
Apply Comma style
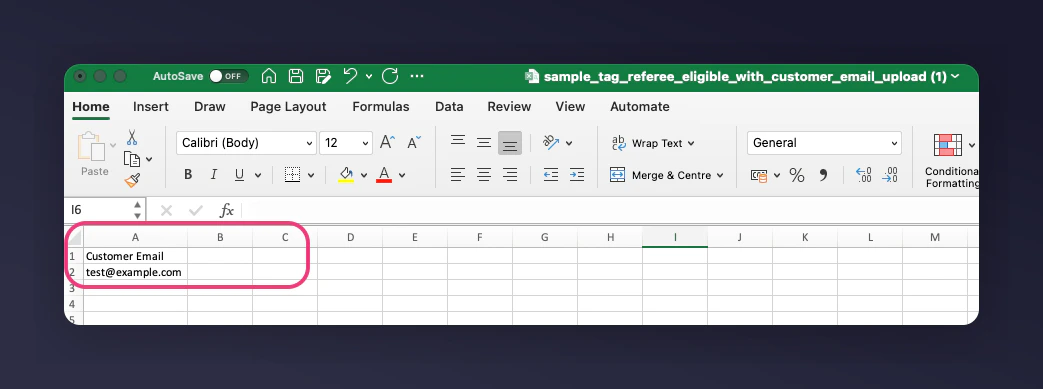(x=823, y=176)
